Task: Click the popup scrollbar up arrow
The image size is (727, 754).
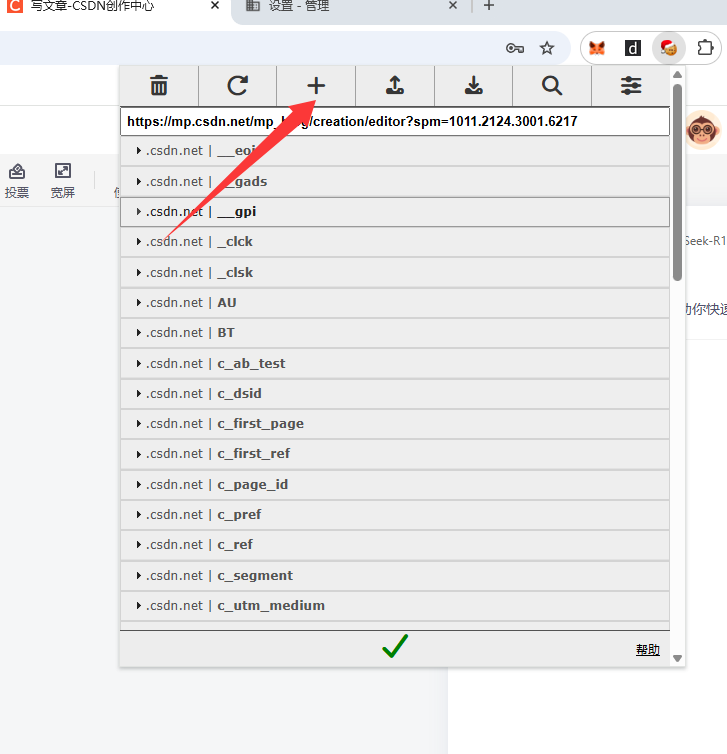Action: 677,75
